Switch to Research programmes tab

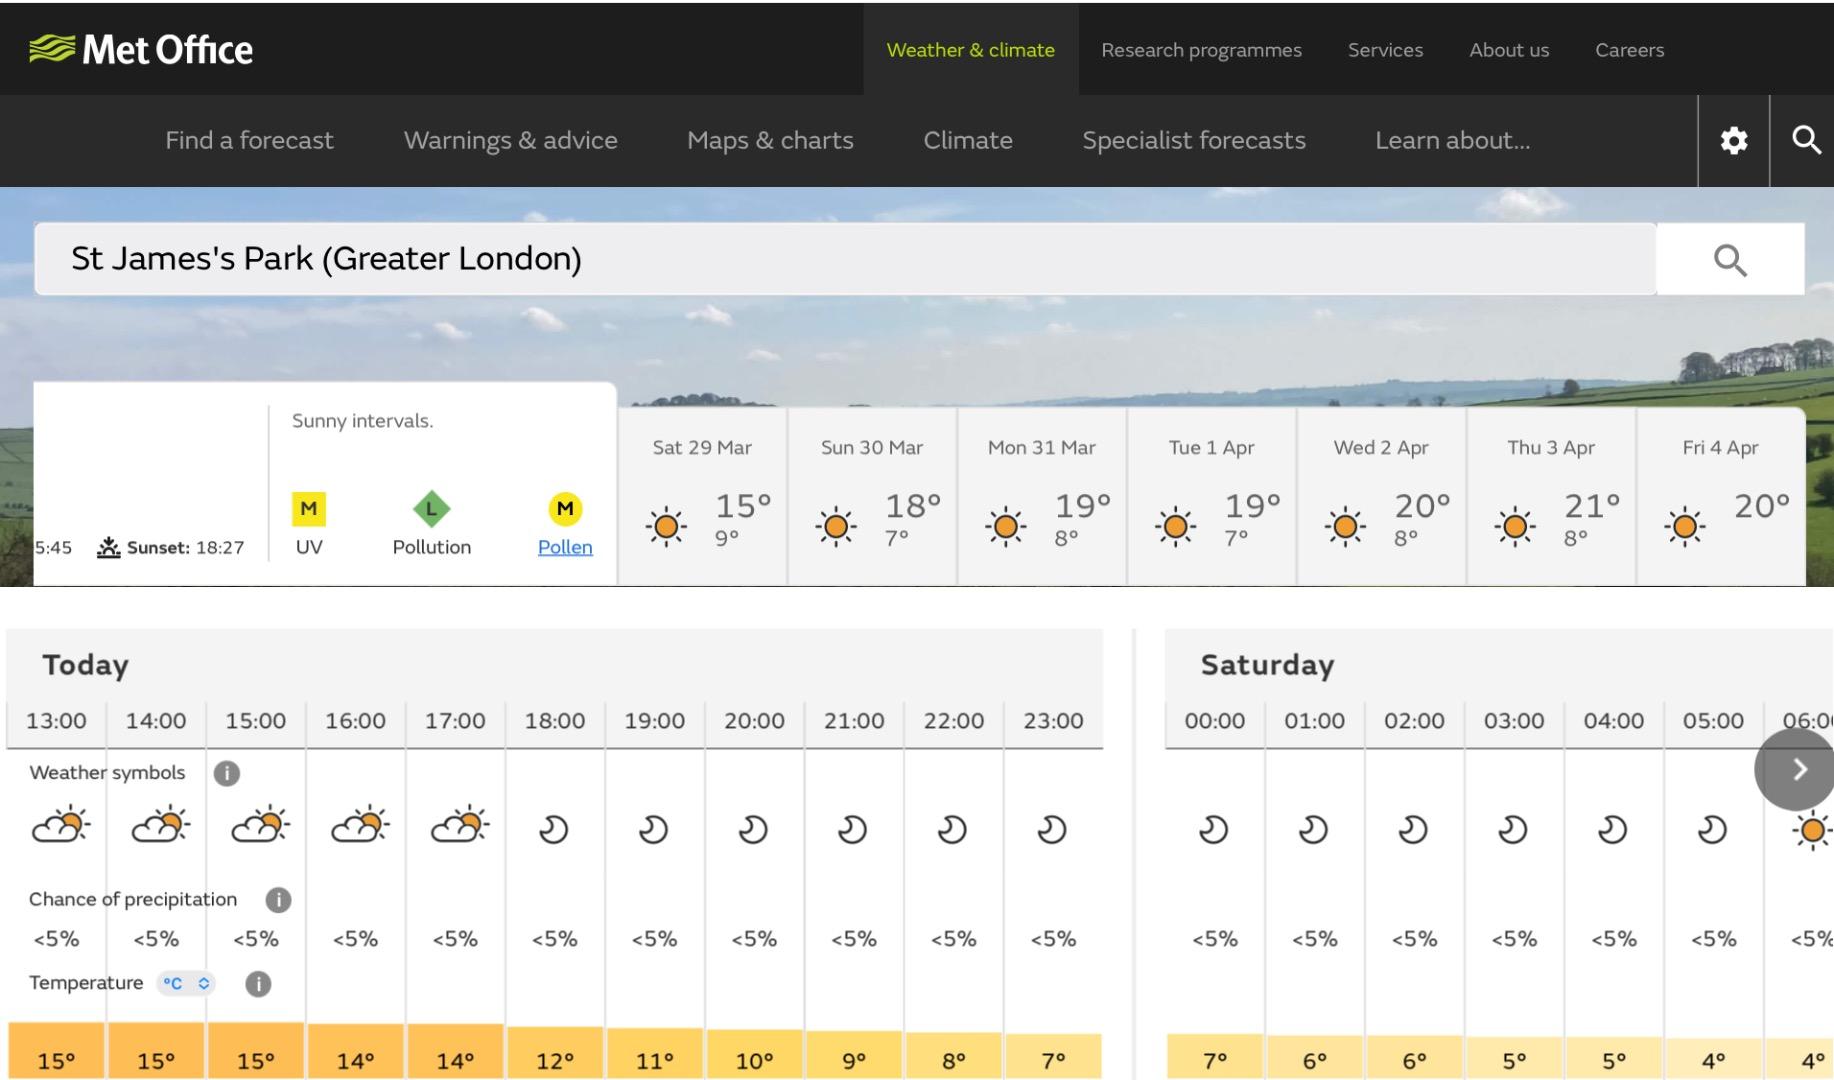[x=1201, y=50]
